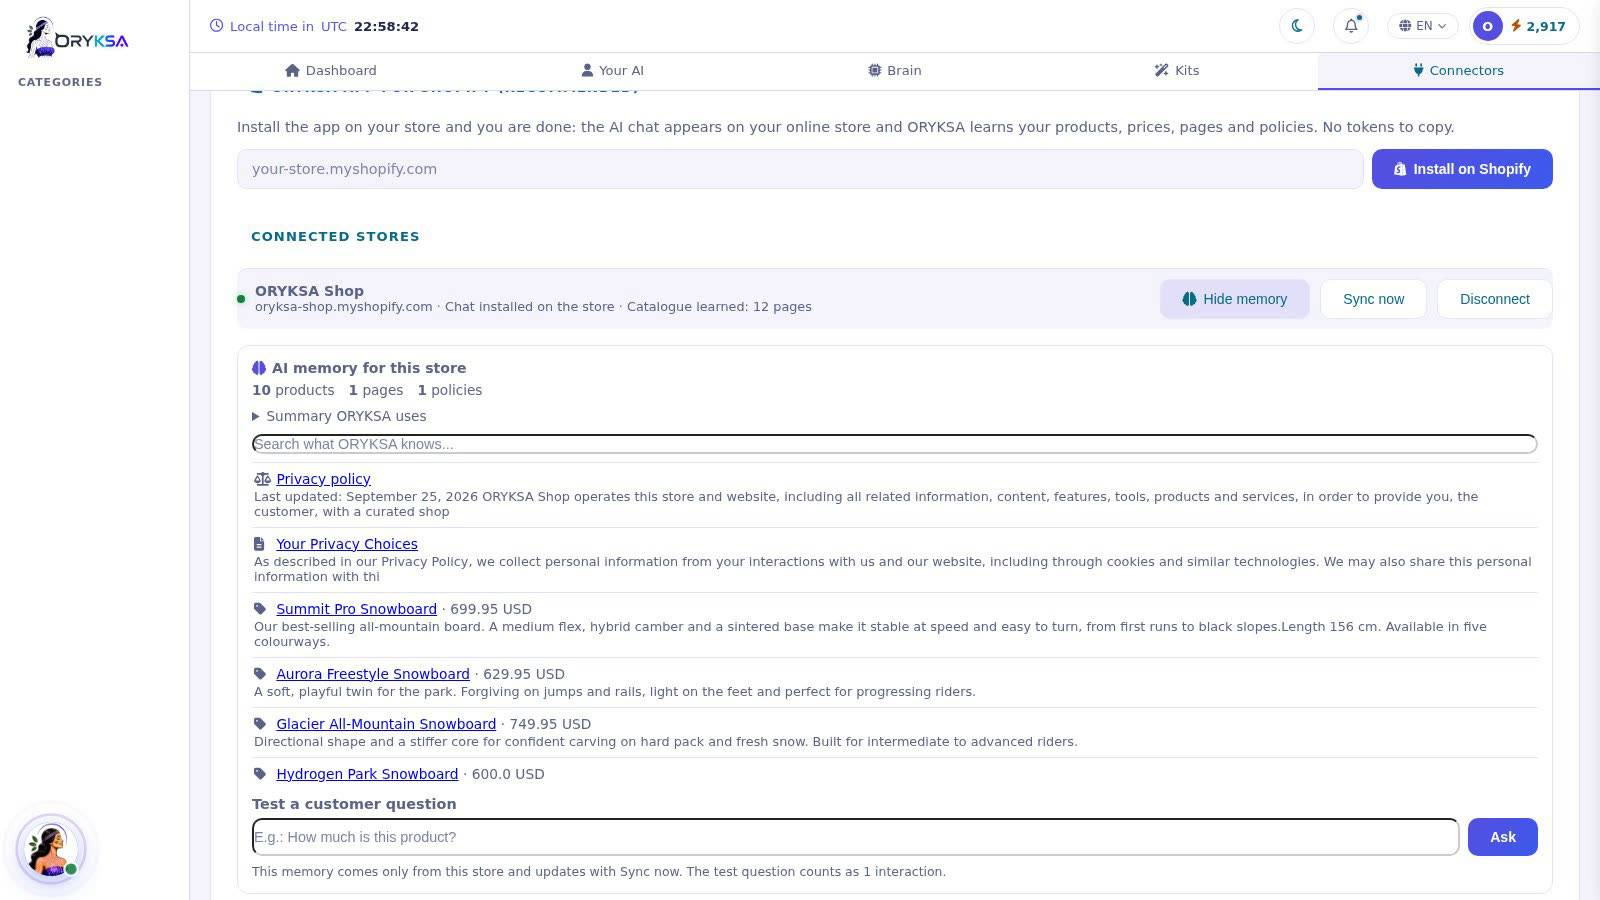This screenshot has height=900, width=1600.
Task: Toggle dark mode moon icon
Action: 1297,26
